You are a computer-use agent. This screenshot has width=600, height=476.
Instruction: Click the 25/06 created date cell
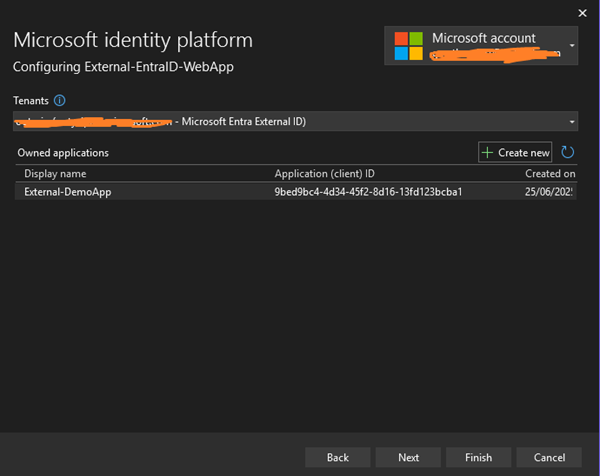[549, 191]
